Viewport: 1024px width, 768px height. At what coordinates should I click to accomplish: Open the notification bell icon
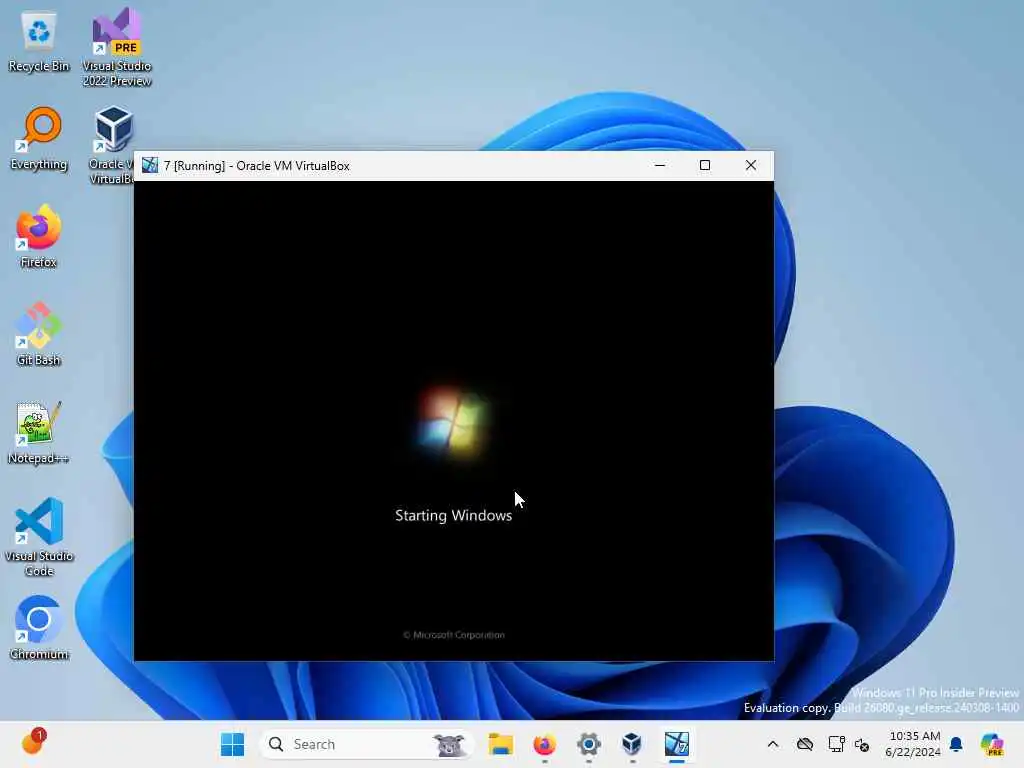click(x=956, y=744)
